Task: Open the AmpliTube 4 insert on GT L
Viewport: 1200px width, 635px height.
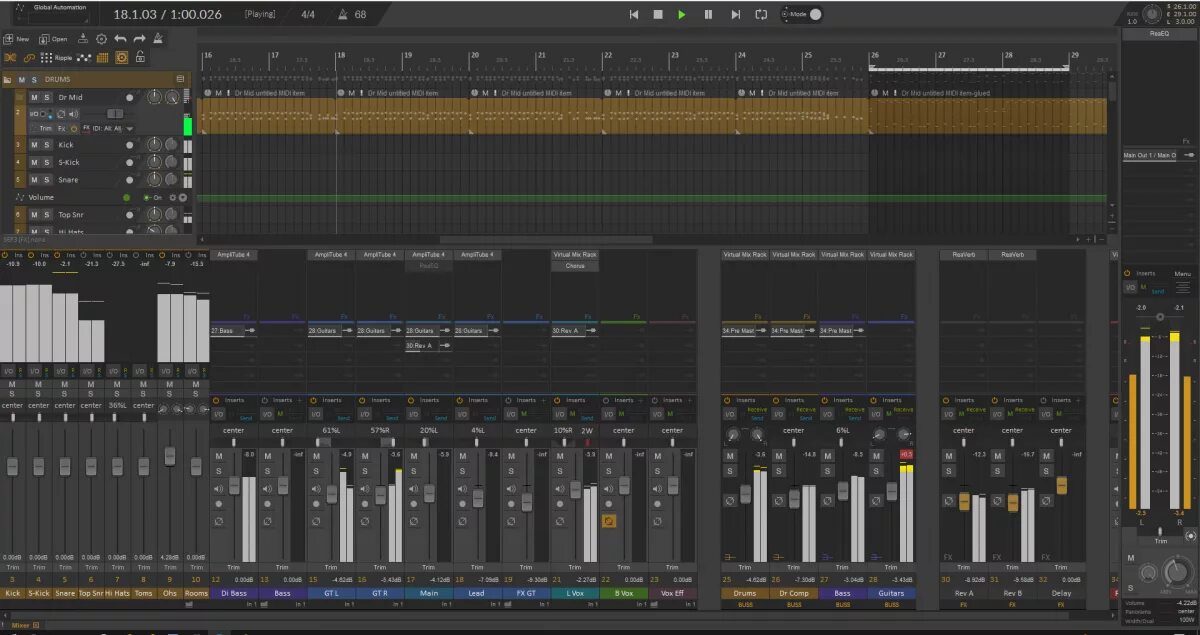Action: (x=331, y=255)
